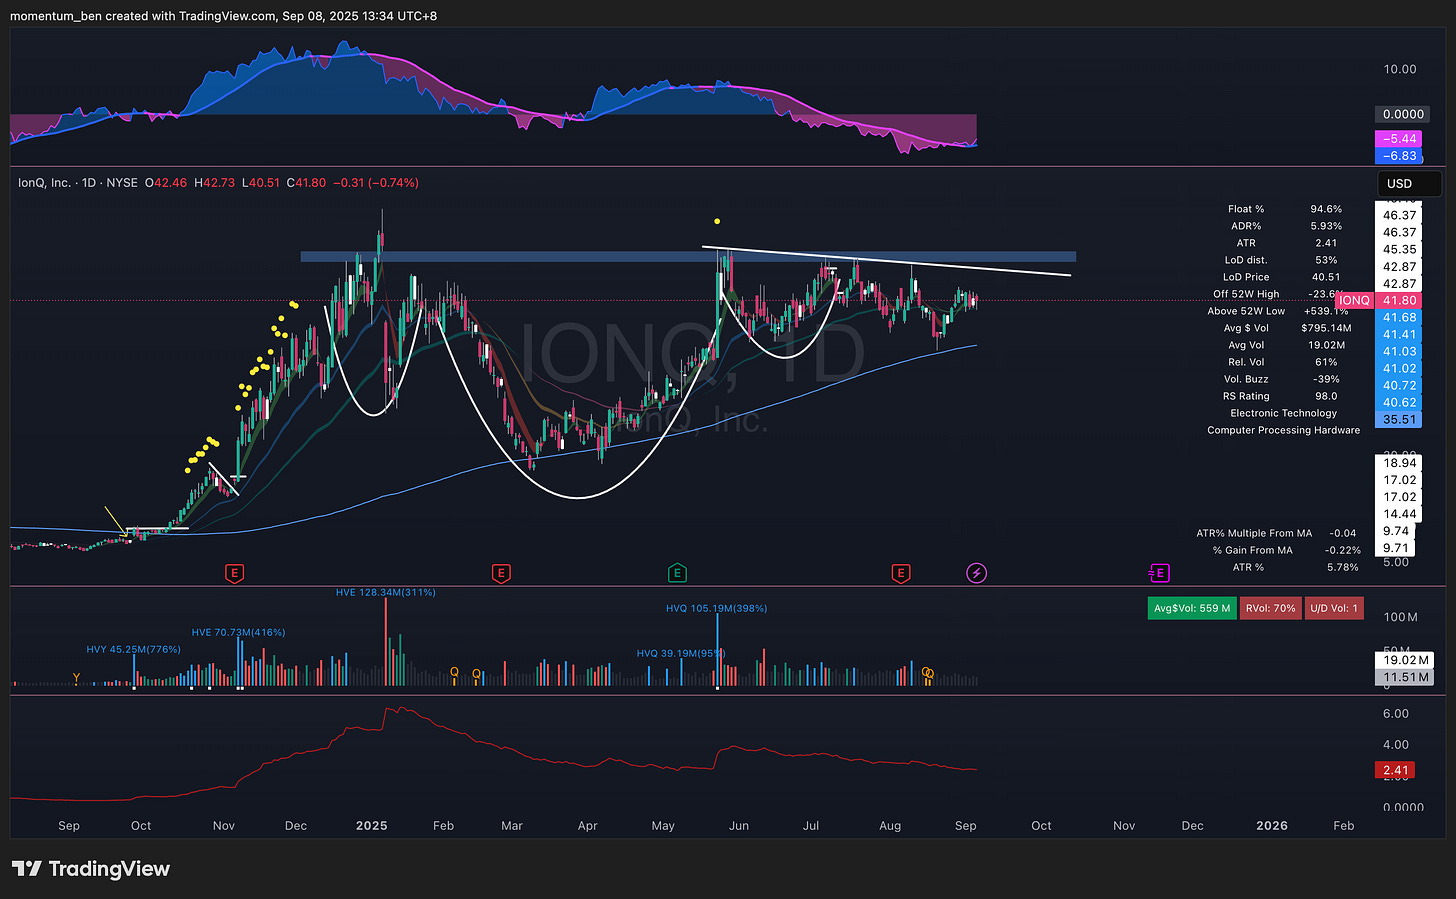Click the 2025 label on time axis

[371, 825]
